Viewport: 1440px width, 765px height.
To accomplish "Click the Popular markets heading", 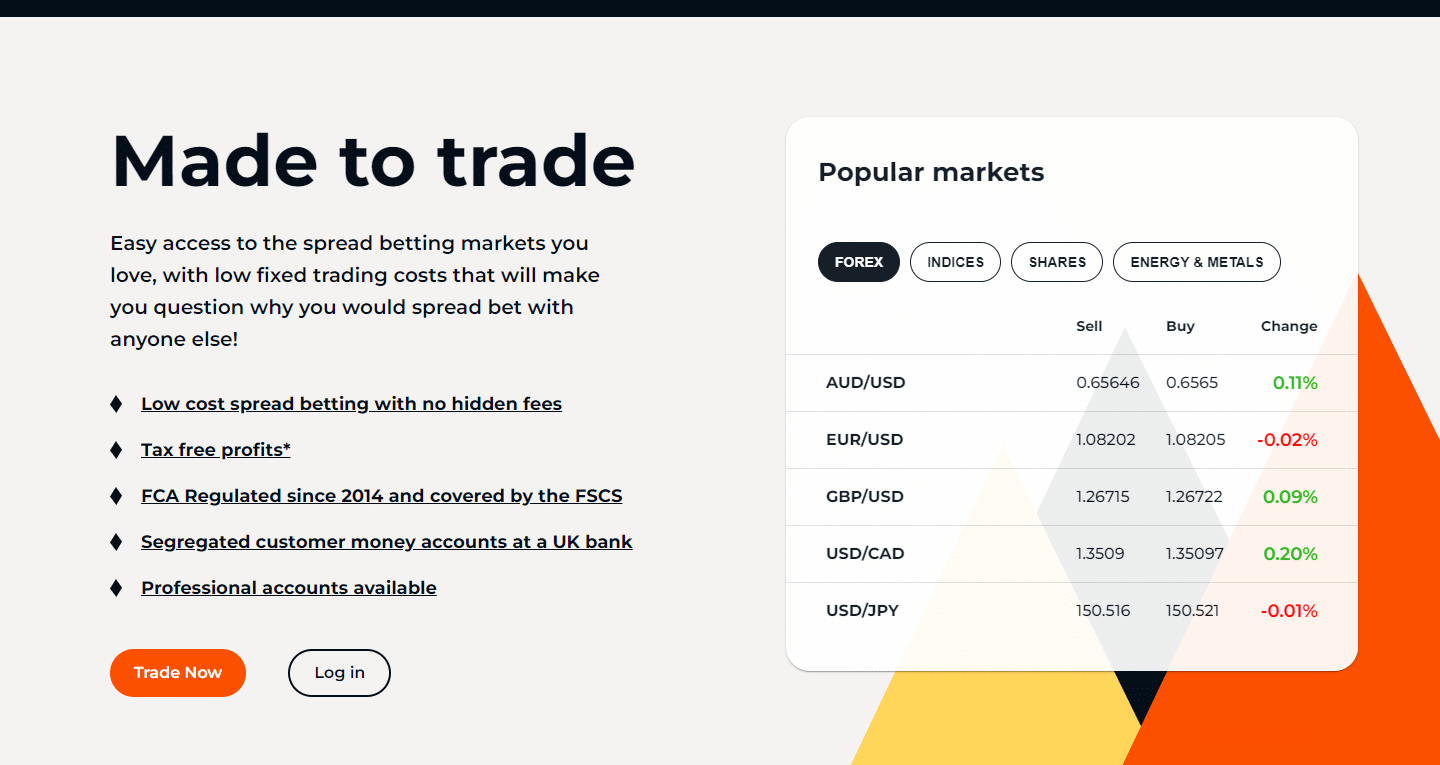I will point(931,172).
